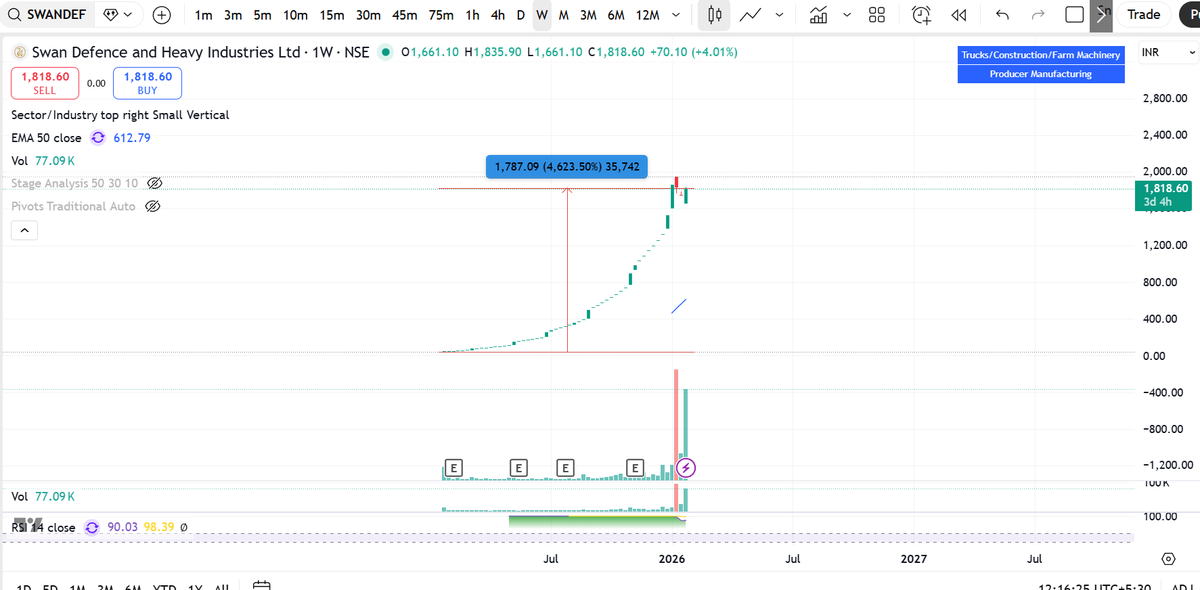
Task: Switch to the 15m timeframe
Action: [x=331, y=15]
